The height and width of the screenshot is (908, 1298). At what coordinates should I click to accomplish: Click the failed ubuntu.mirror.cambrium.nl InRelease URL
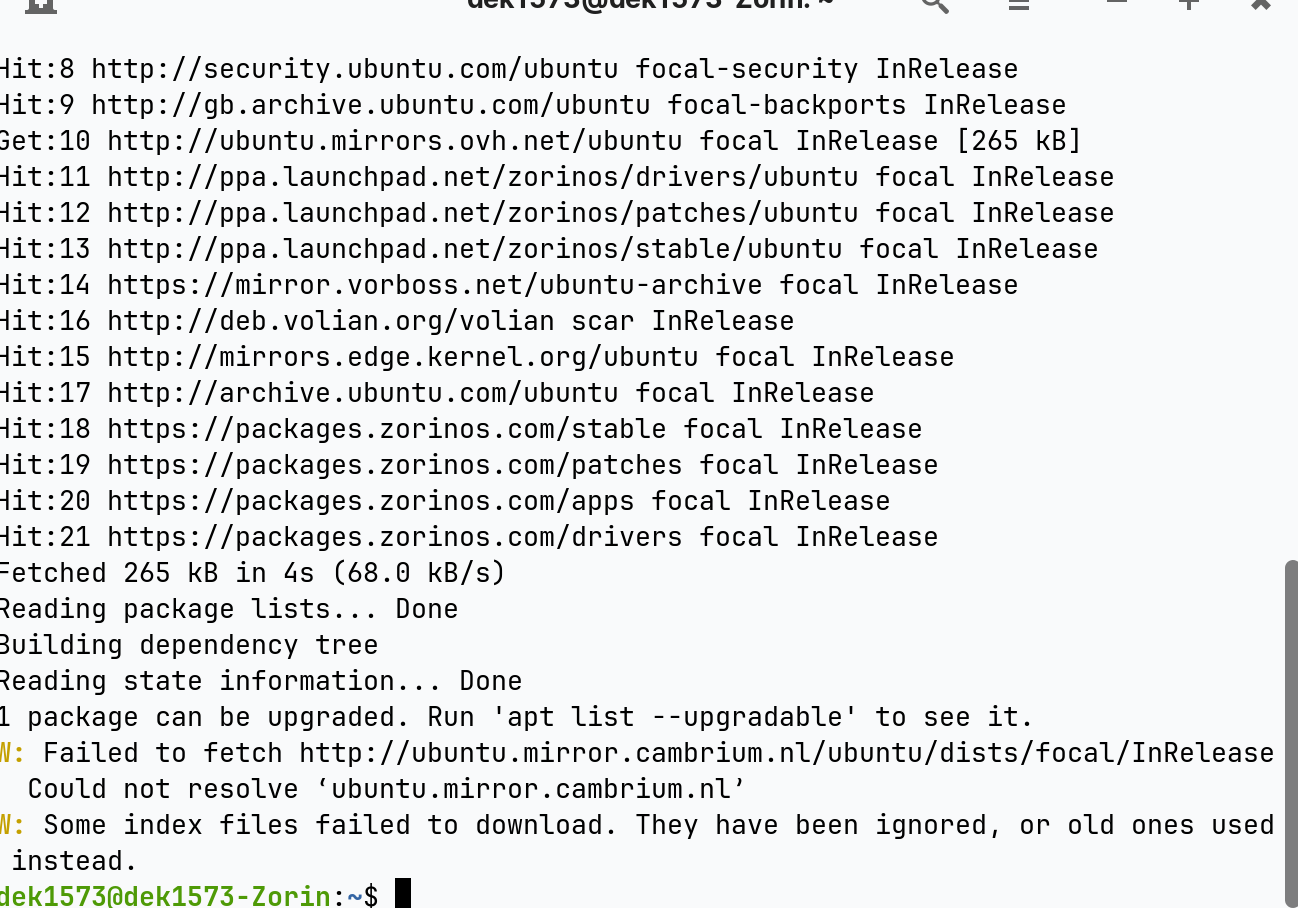pos(787,753)
